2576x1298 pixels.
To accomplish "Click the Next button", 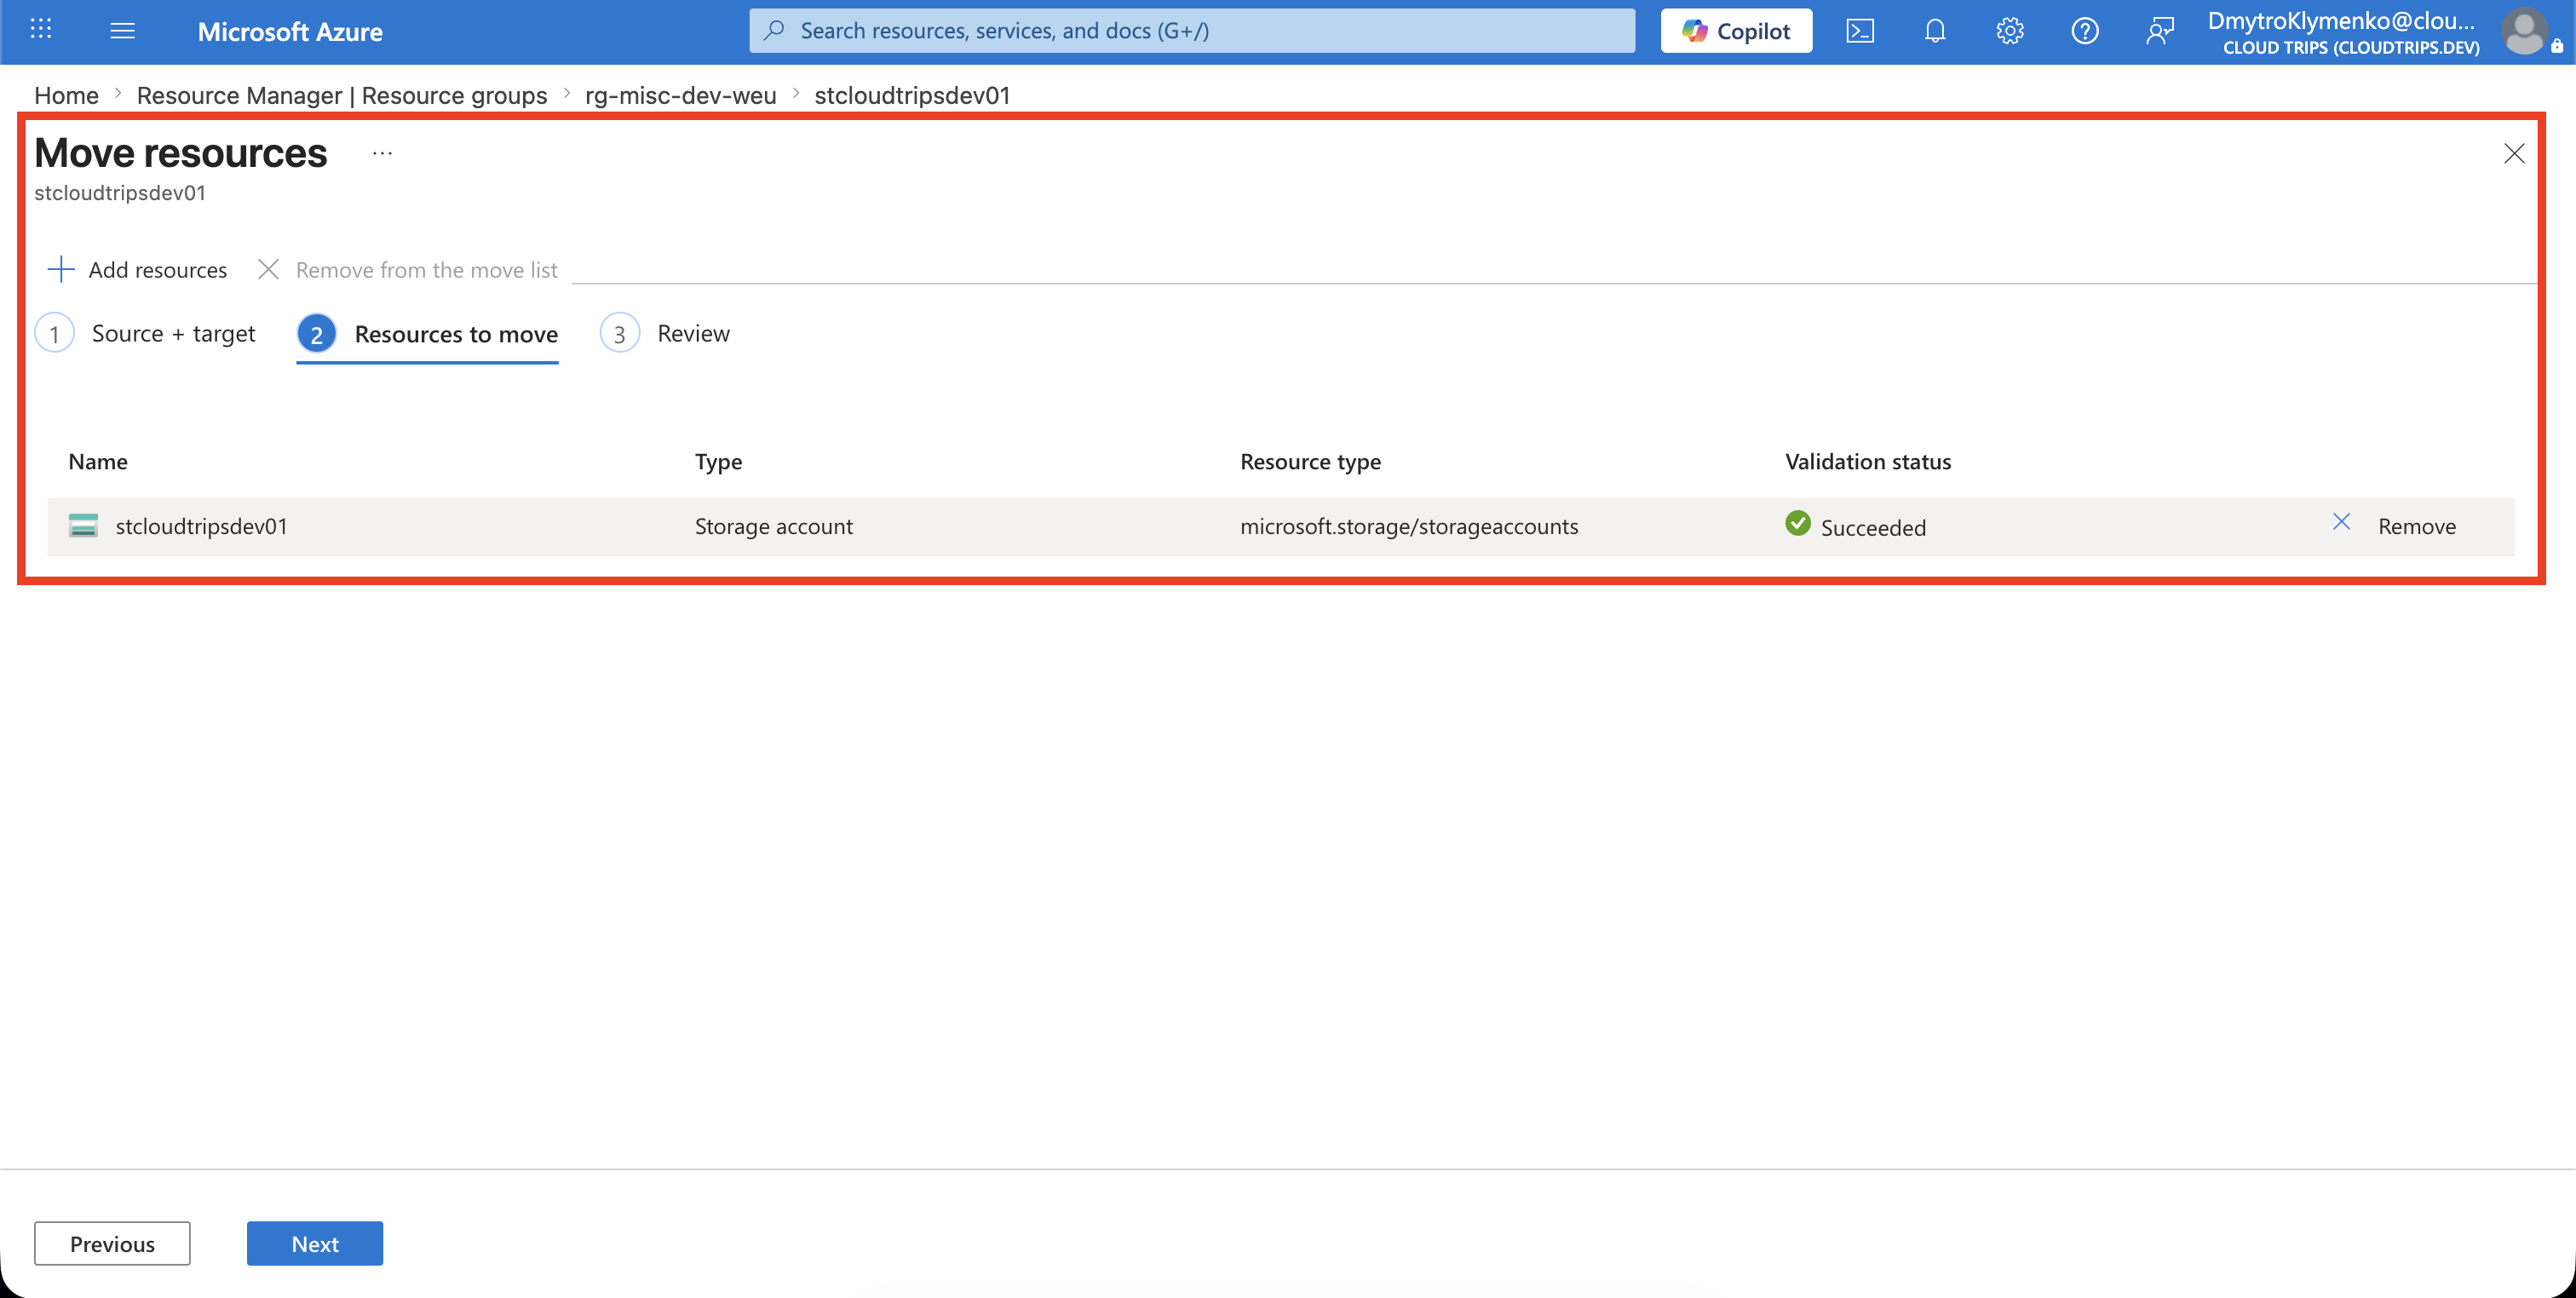I will (x=315, y=1243).
